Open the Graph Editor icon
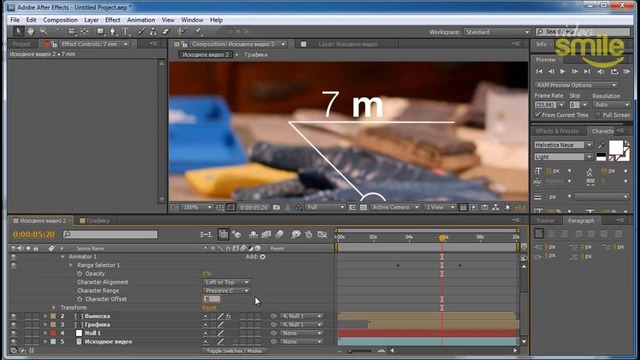The width and height of the screenshot is (640, 360). pos(322,234)
